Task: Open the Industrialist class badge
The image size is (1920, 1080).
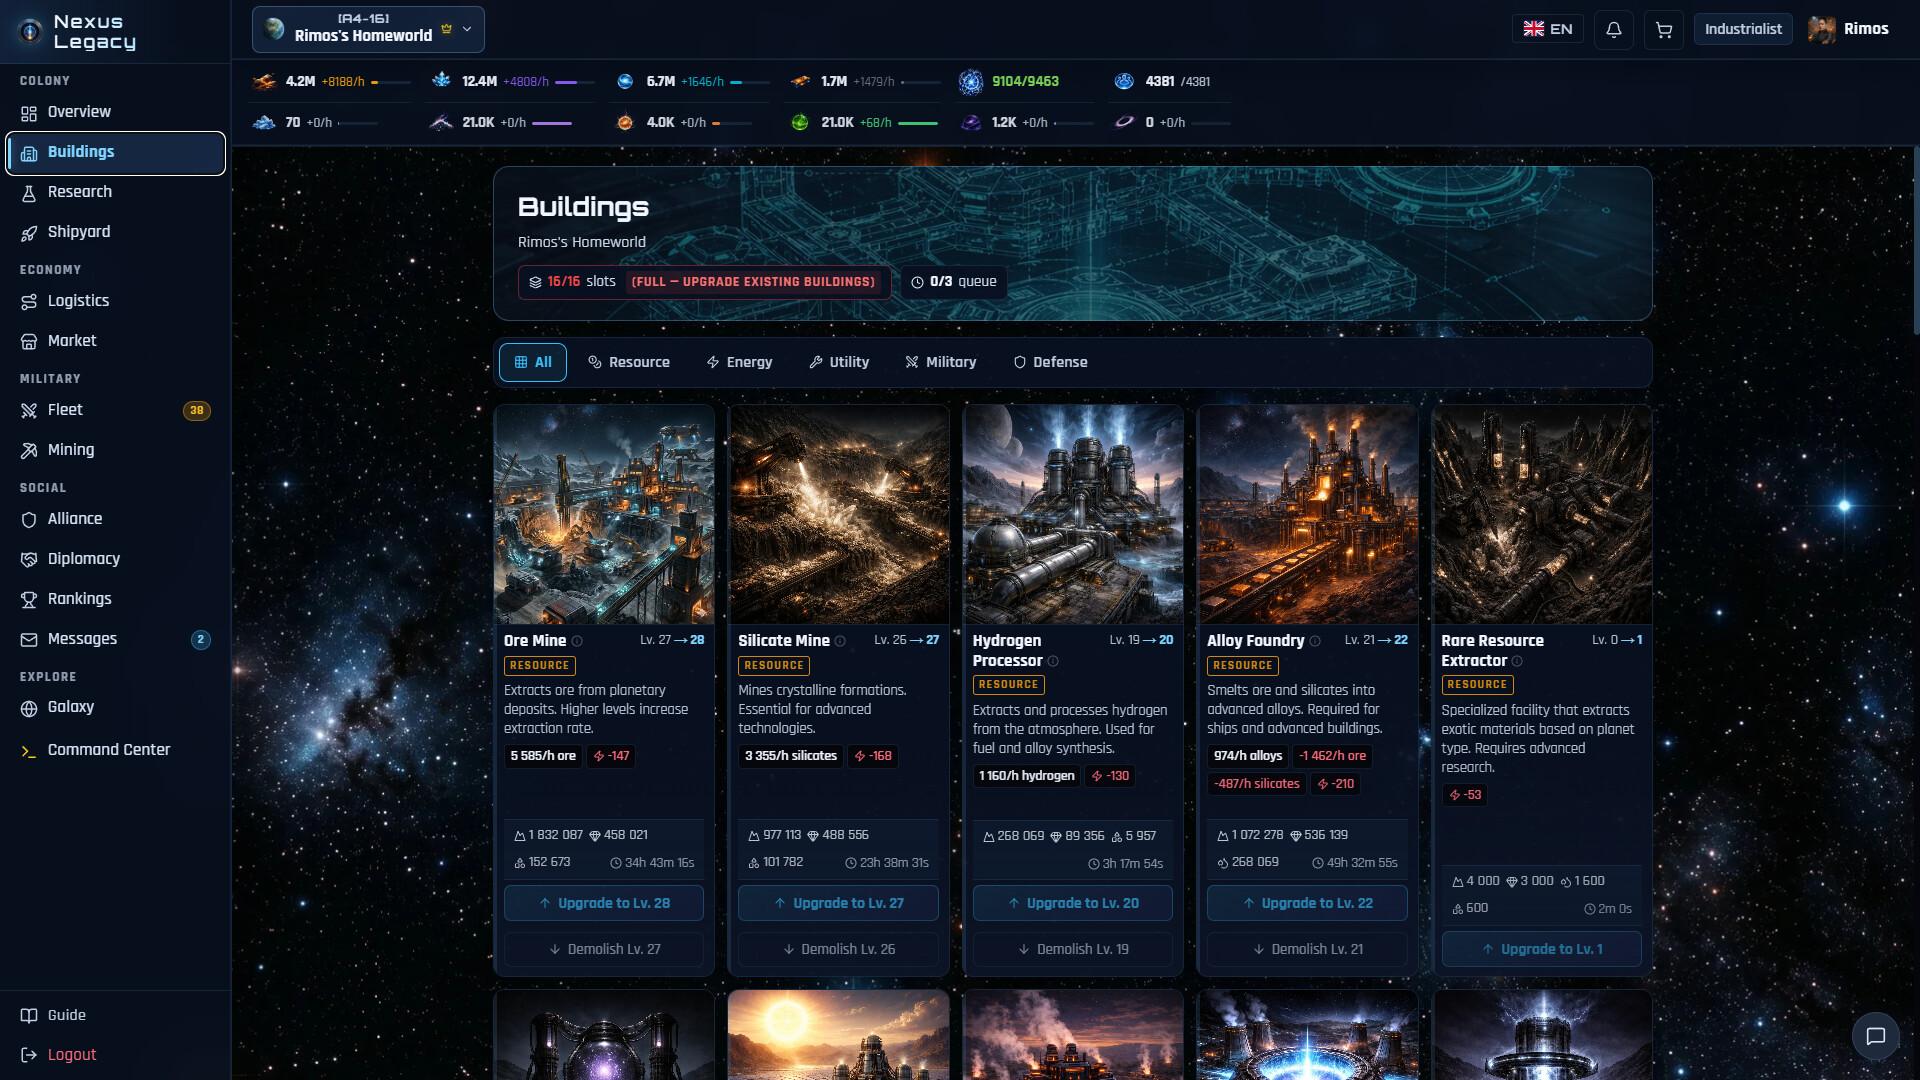Action: click(x=1742, y=29)
